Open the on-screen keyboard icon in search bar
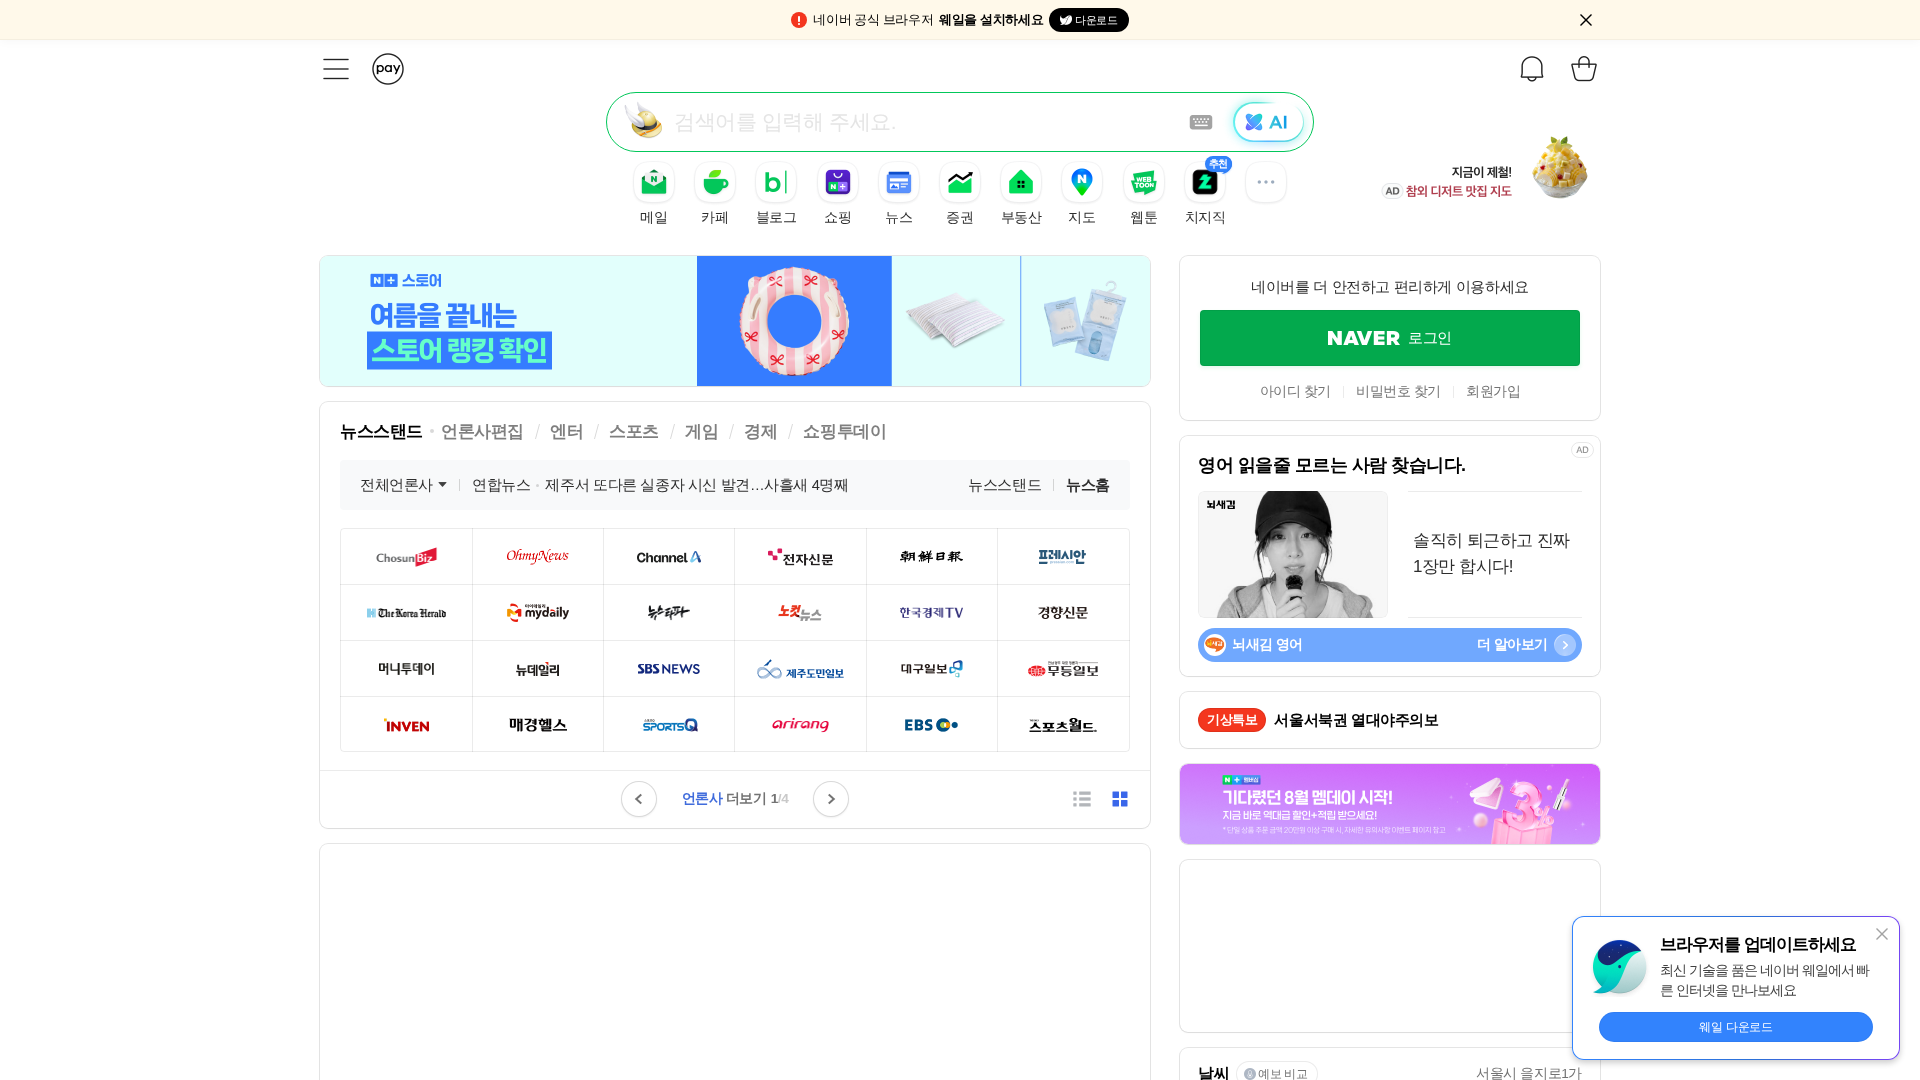Viewport: 1920px width, 1080px height. tap(1201, 122)
